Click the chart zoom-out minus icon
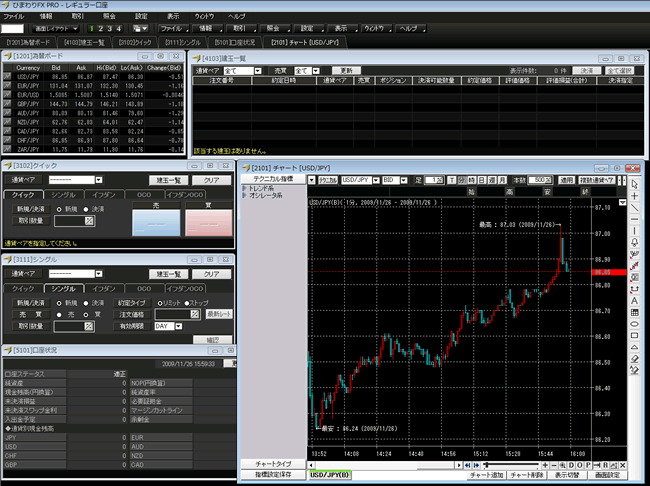Viewport: 650px width, 486px height. coord(554,465)
